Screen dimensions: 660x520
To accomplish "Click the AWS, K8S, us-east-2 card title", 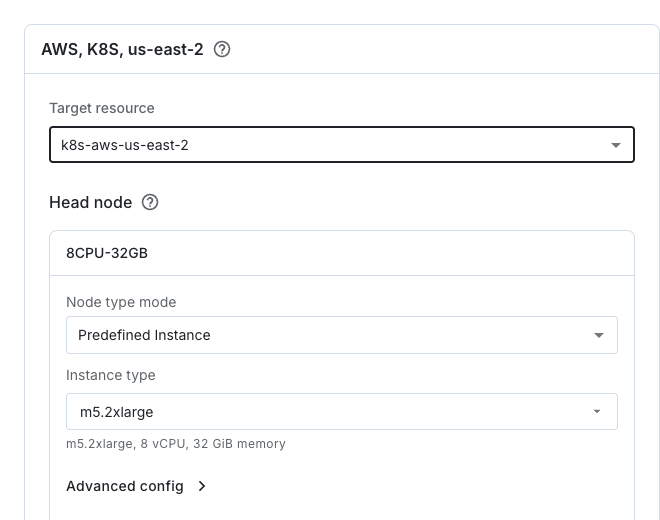I will (122, 49).
